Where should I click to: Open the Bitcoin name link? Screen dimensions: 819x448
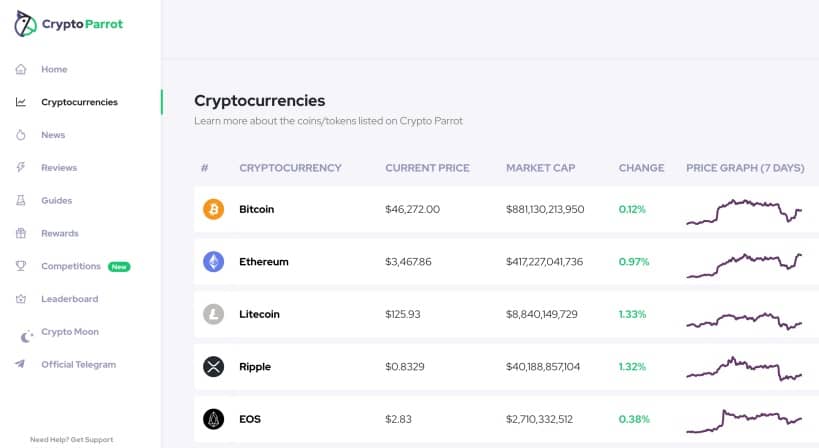(257, 209)
